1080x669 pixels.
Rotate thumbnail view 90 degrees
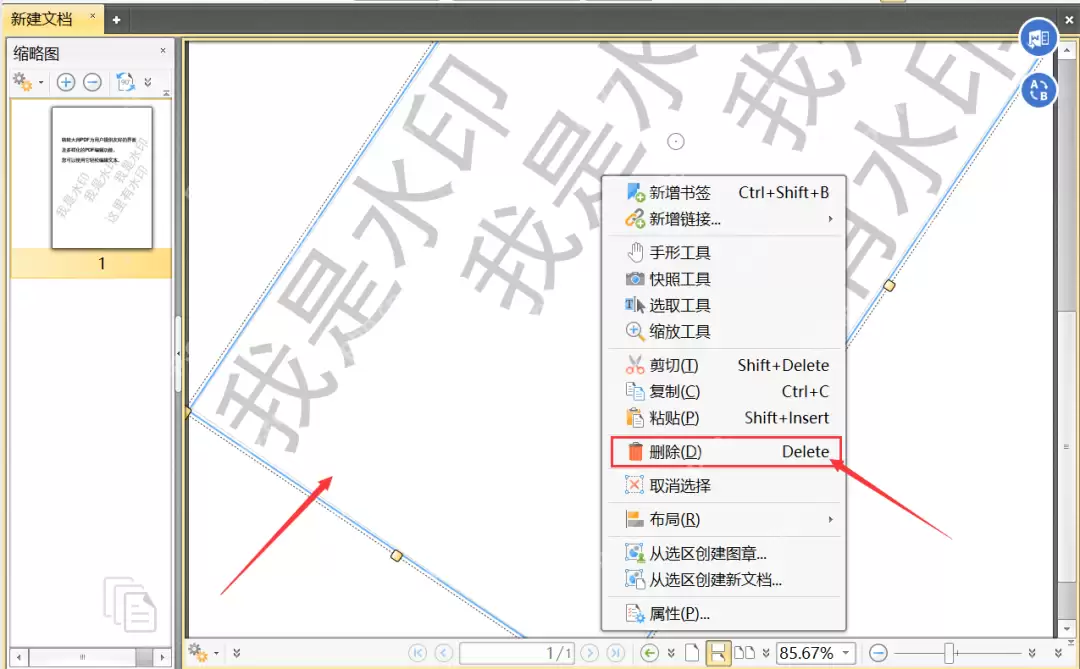125,82
